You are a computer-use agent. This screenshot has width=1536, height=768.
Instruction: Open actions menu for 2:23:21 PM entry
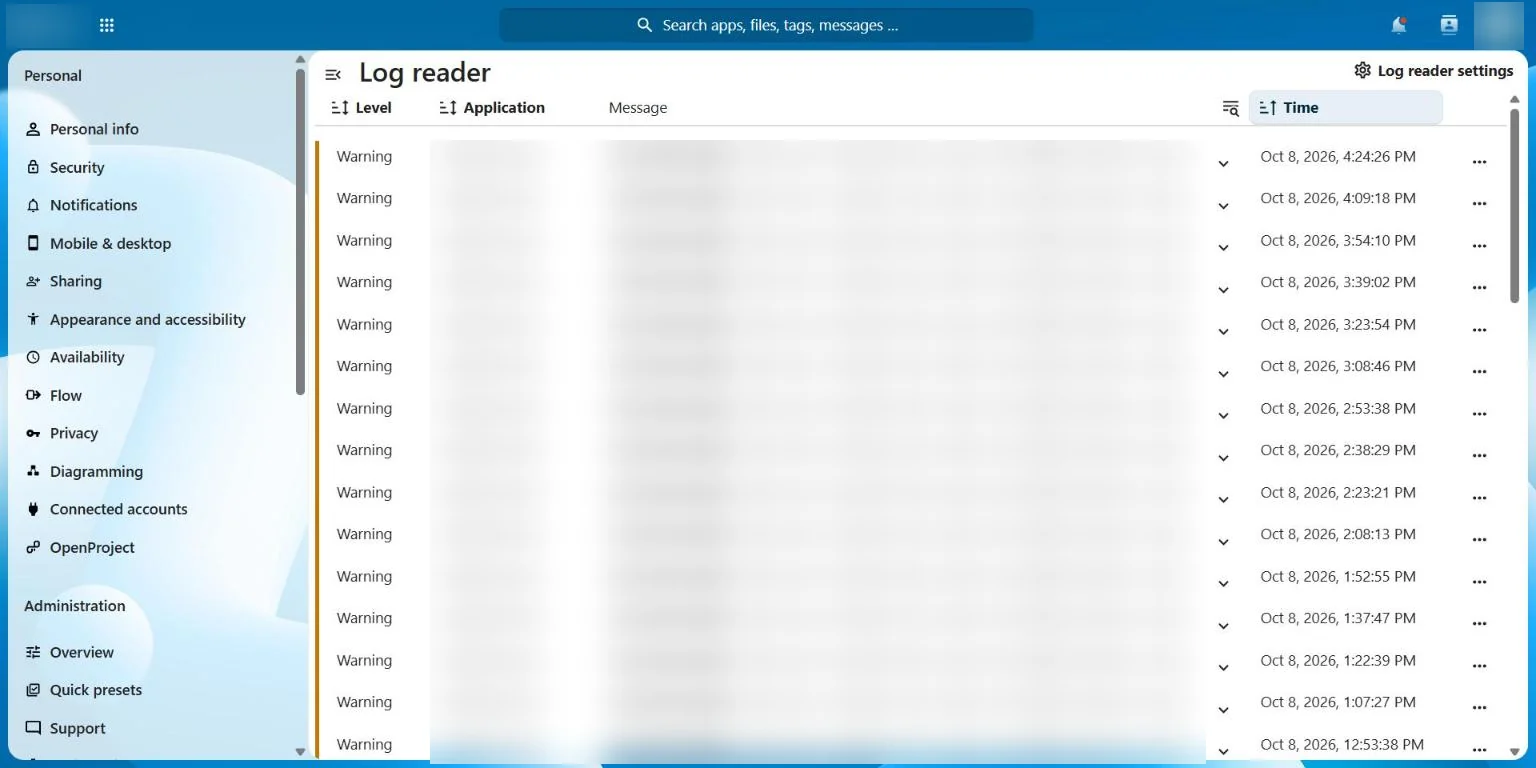(x=1480, y=498)
